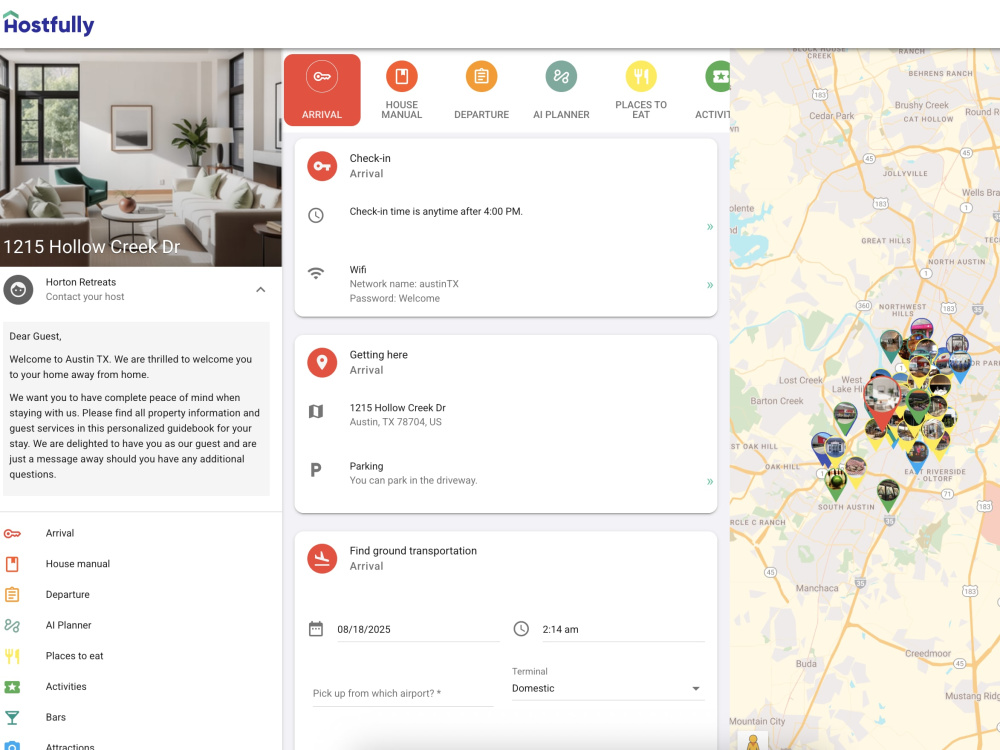This screenshot has height=750, width=1000.
Task: Click the Arrival key icon in sidebar
Action: 12,533
